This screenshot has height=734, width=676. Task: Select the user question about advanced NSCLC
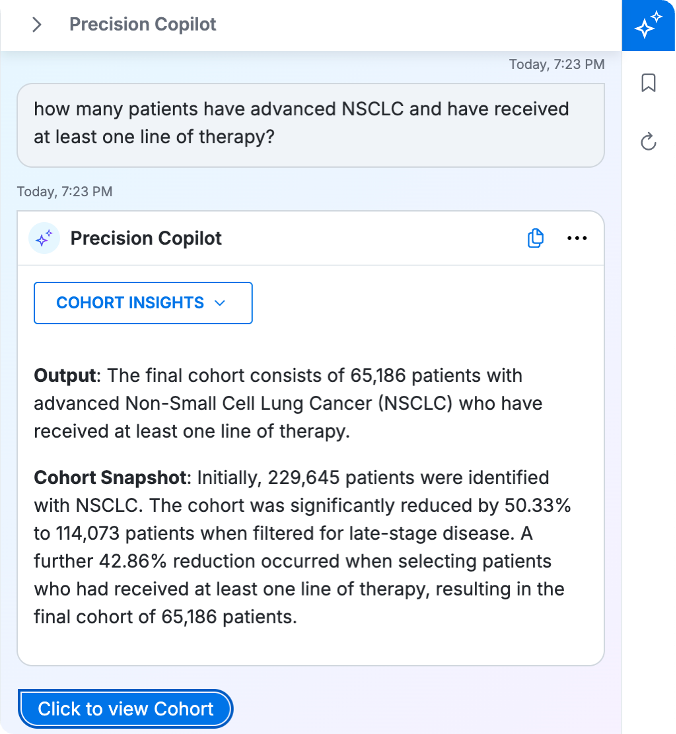tap(301, 123)
